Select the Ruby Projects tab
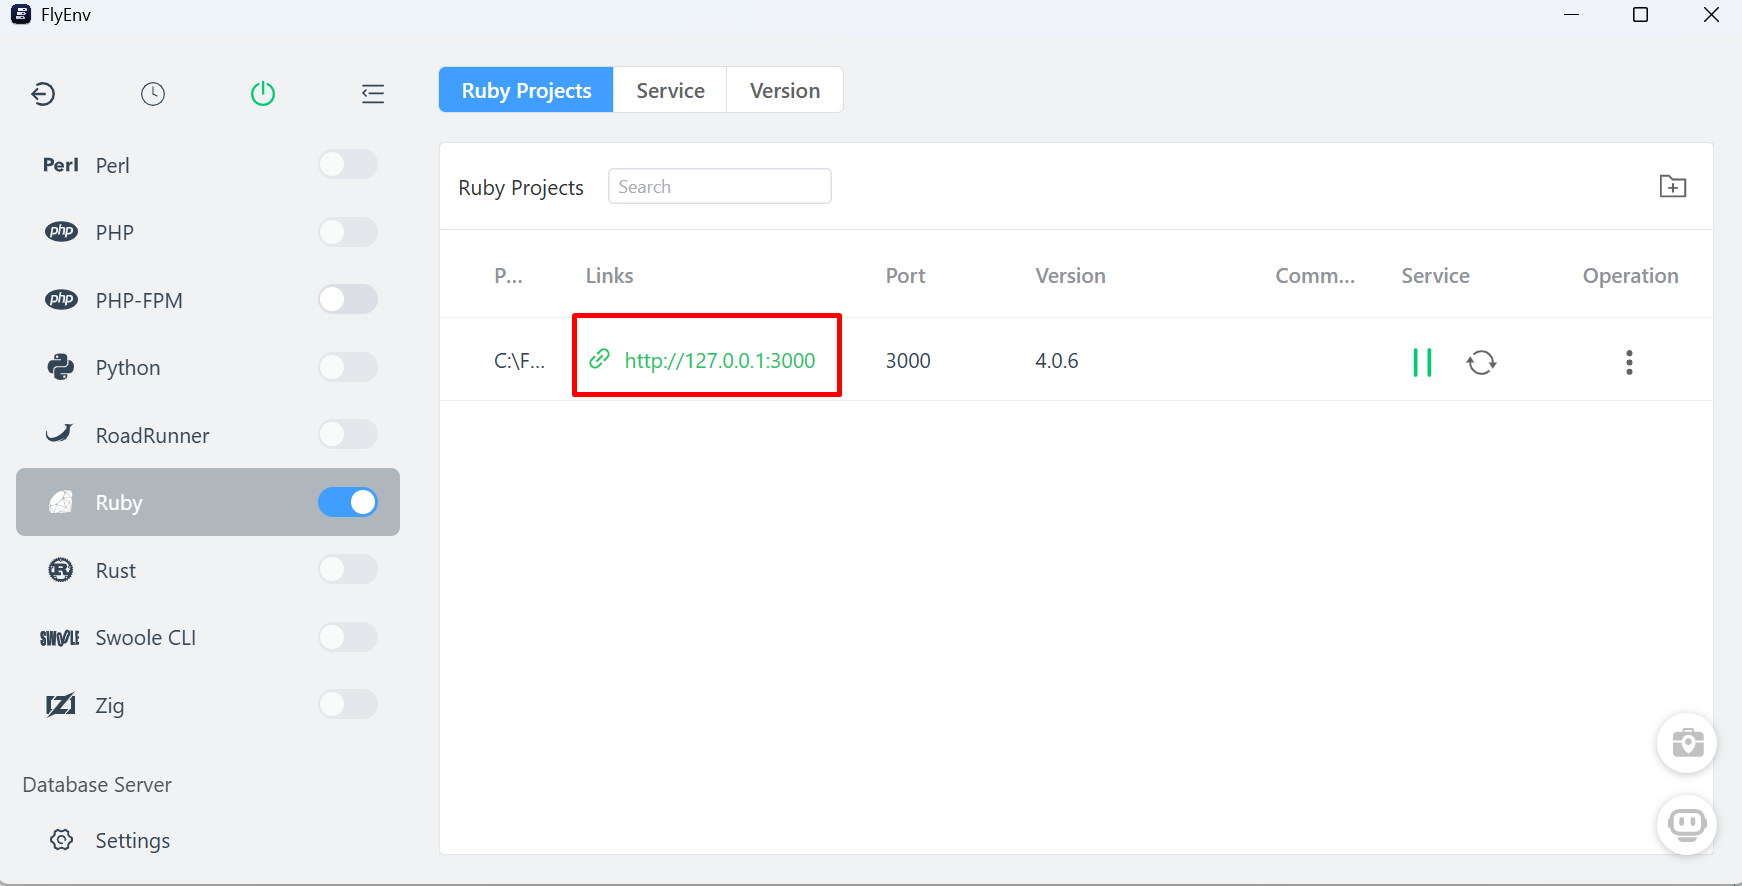The height and width of the screenshot is (886, 1742). (526, 90)
